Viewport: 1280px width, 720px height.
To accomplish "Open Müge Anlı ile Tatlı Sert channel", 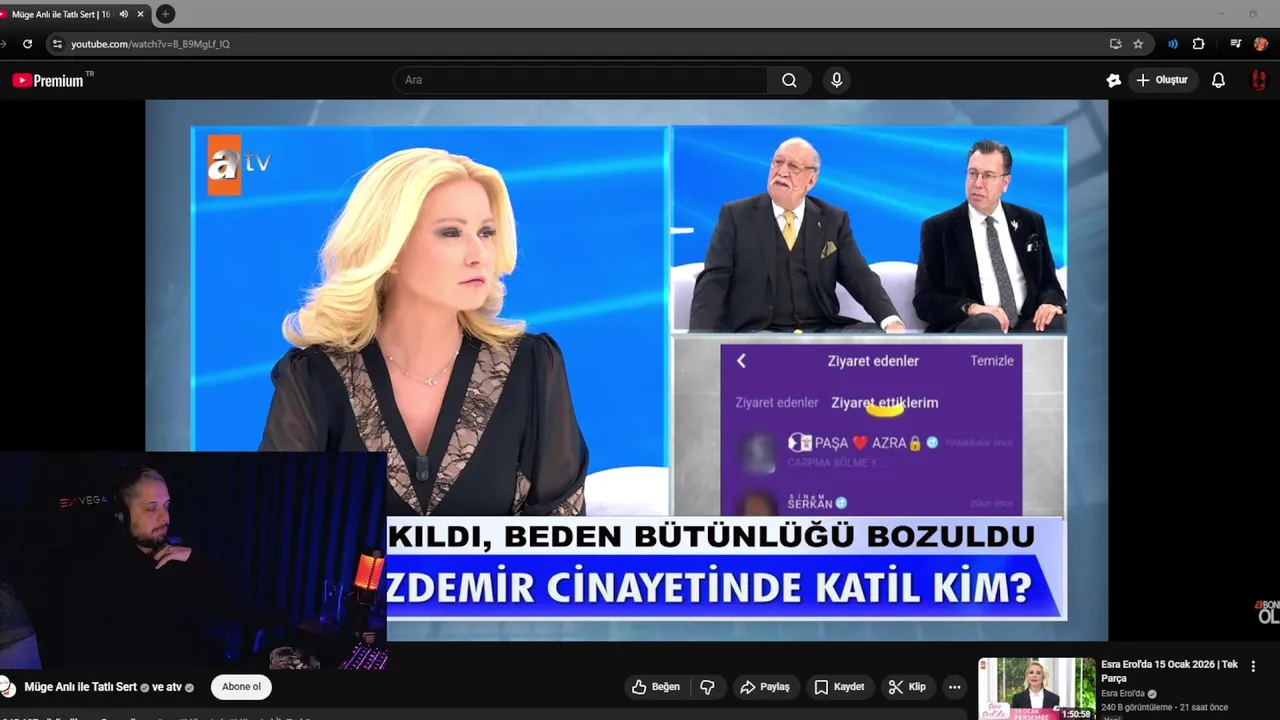I will click(81, 687).
